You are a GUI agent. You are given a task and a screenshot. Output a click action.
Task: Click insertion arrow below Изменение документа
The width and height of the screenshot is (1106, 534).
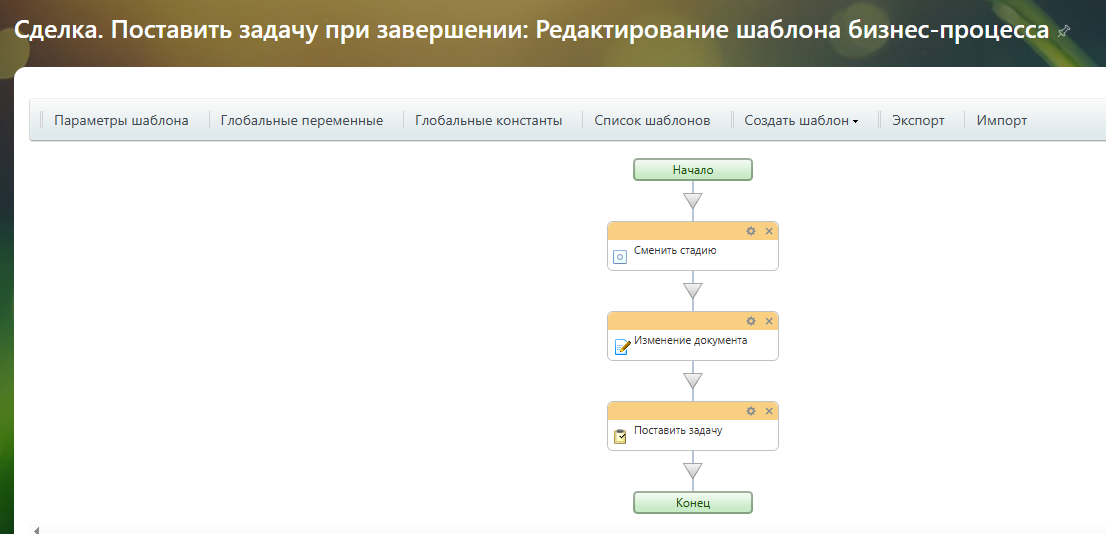pos(693,381)
